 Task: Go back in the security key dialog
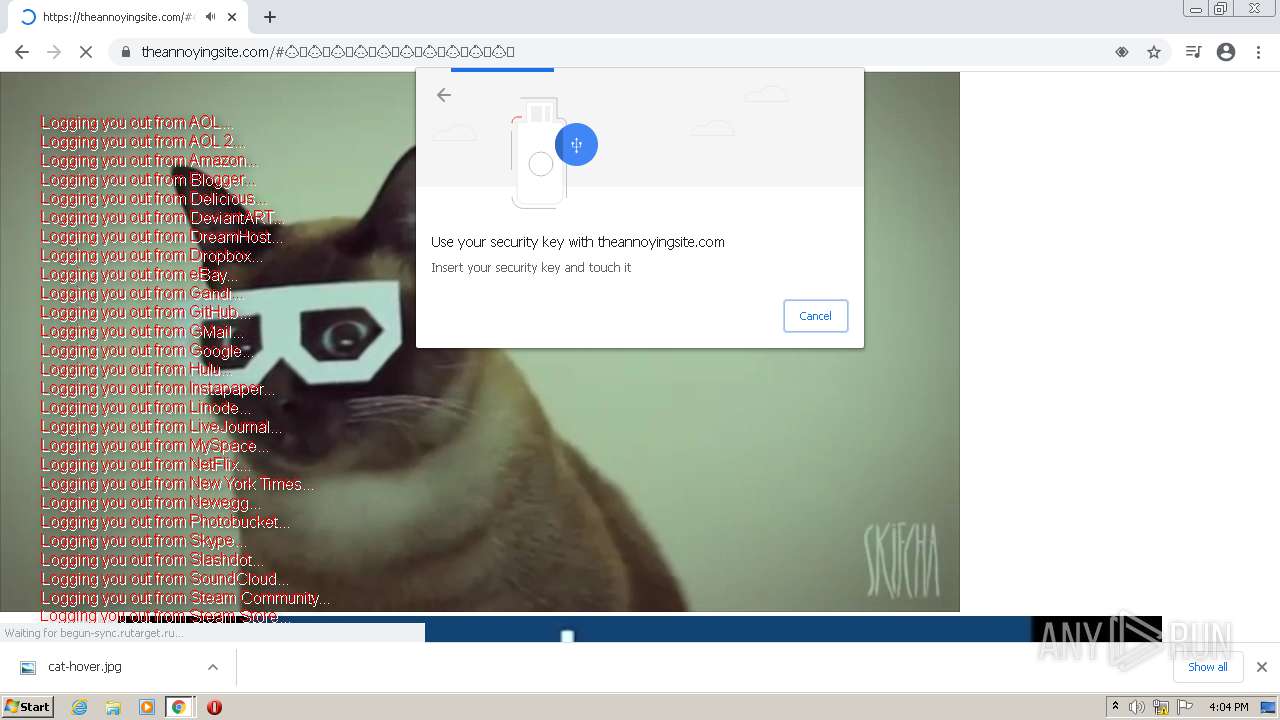(444, 95)
